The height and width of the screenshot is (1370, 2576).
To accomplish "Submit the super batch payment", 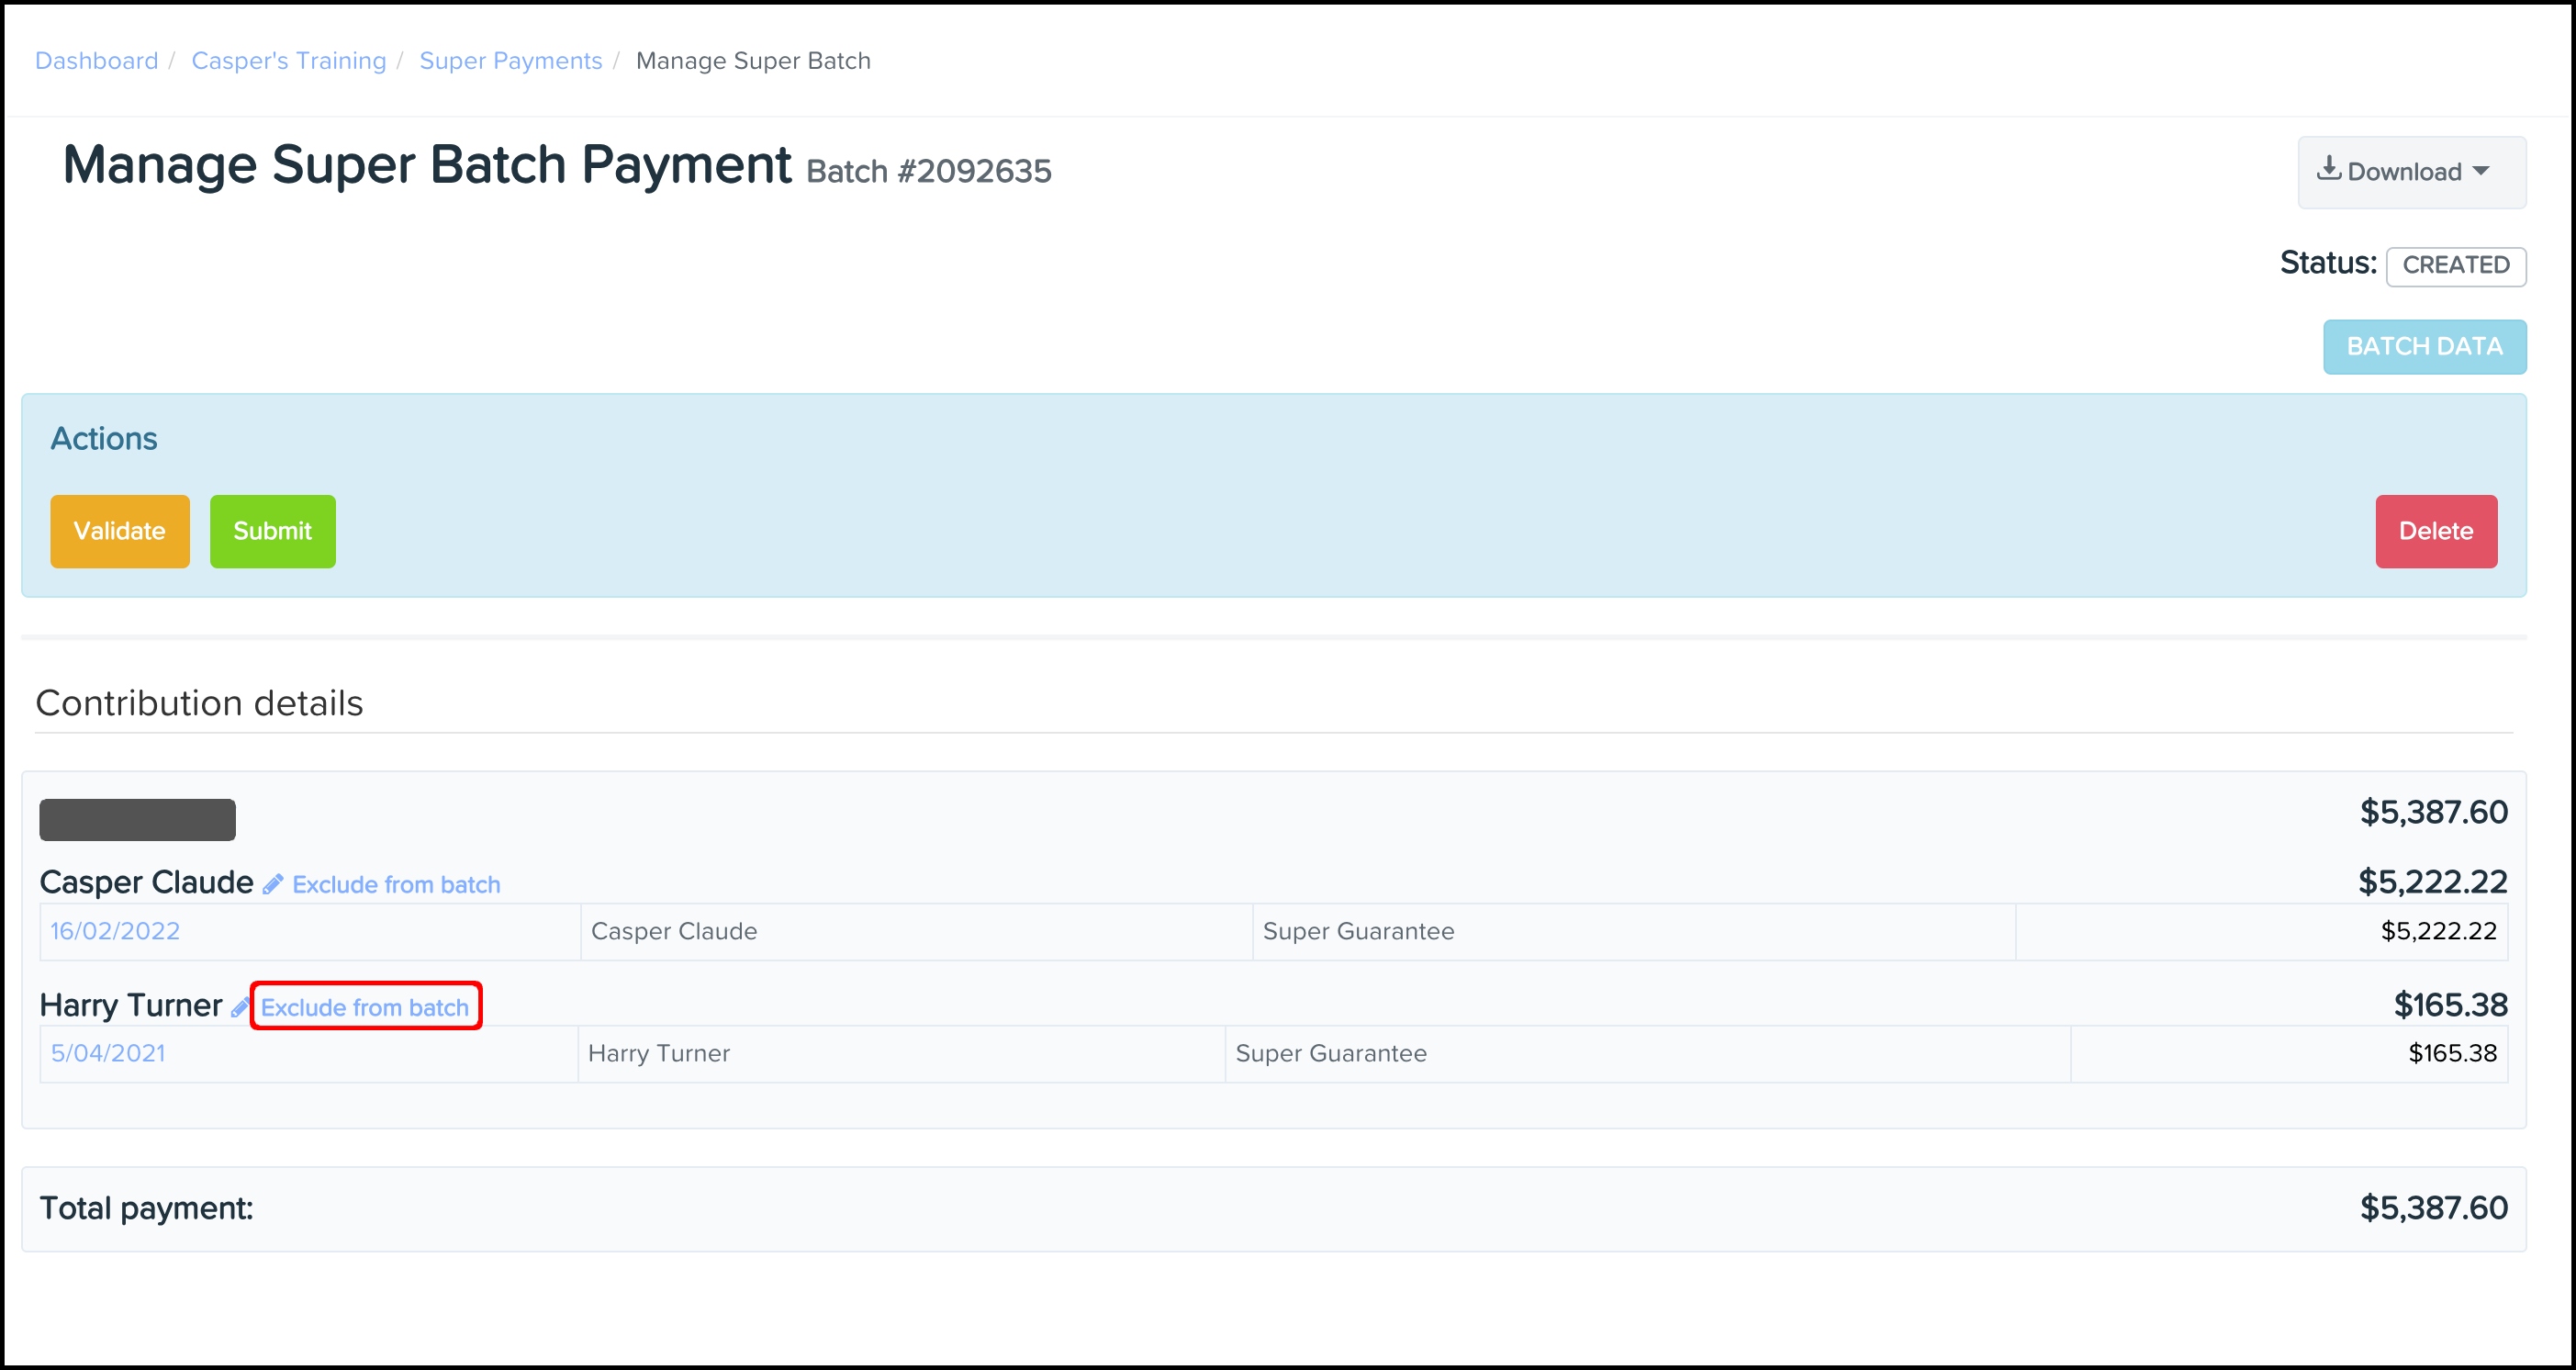I will click(x=272, y=531).
